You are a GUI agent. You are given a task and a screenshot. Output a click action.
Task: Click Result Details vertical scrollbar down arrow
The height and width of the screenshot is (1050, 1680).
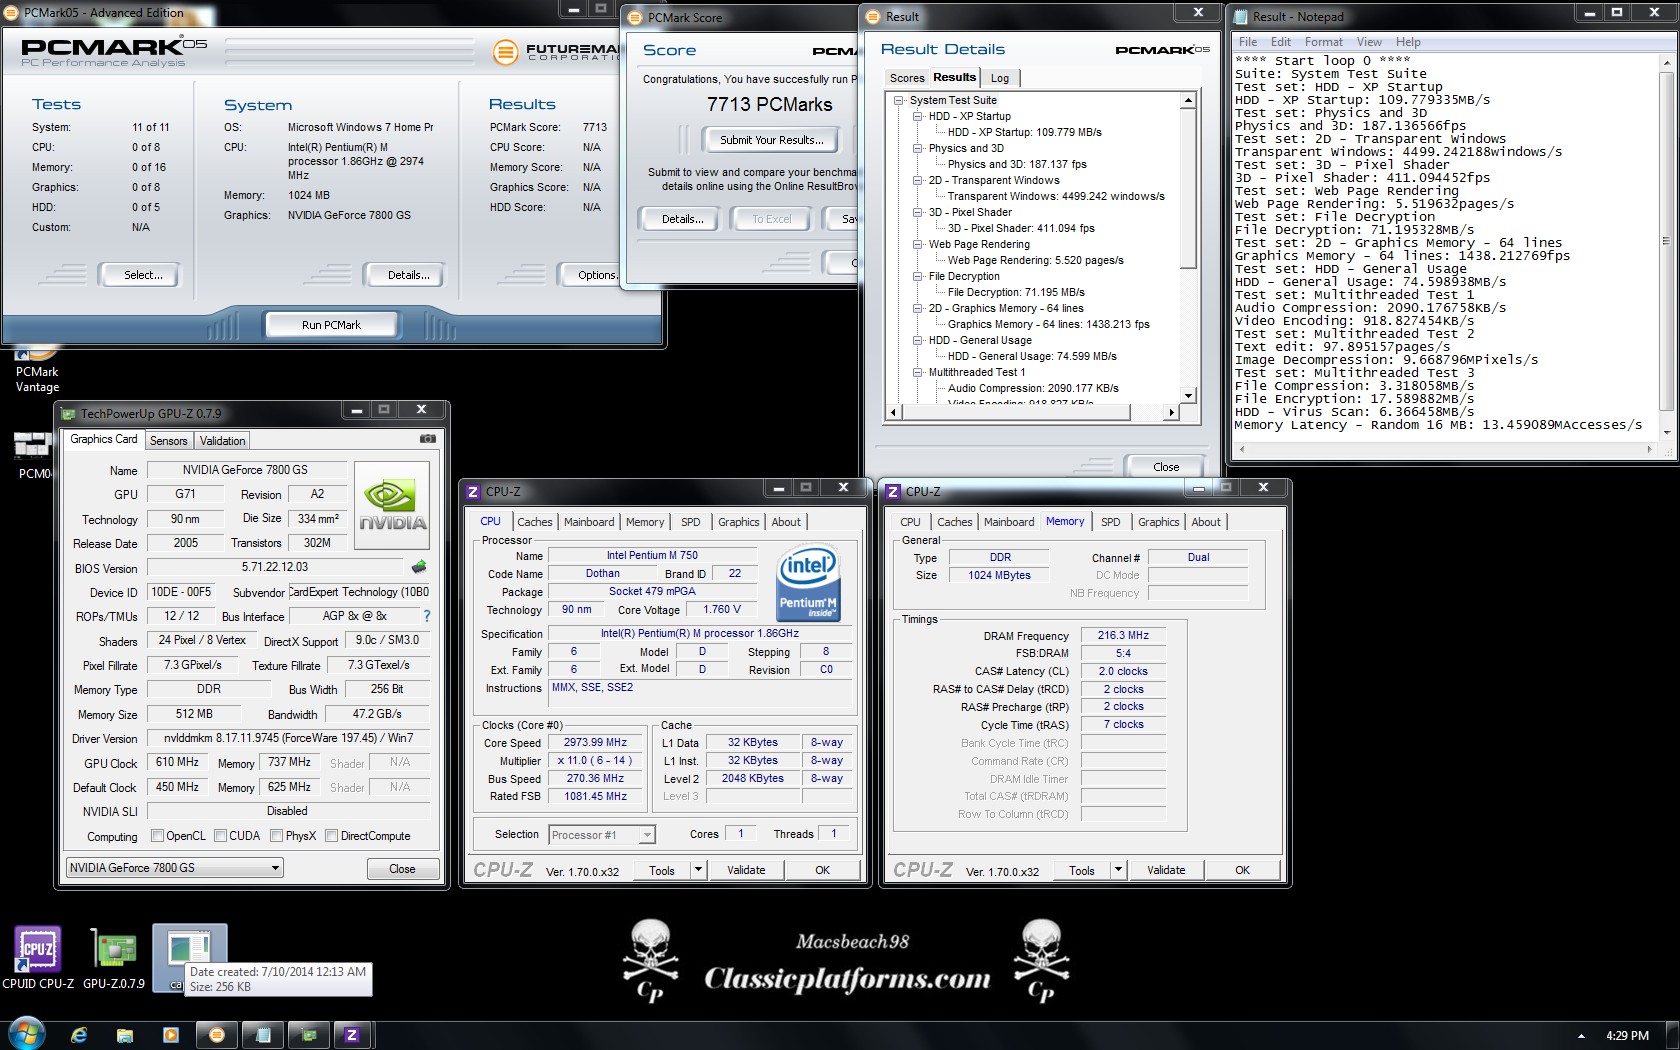pos(1188,396)
